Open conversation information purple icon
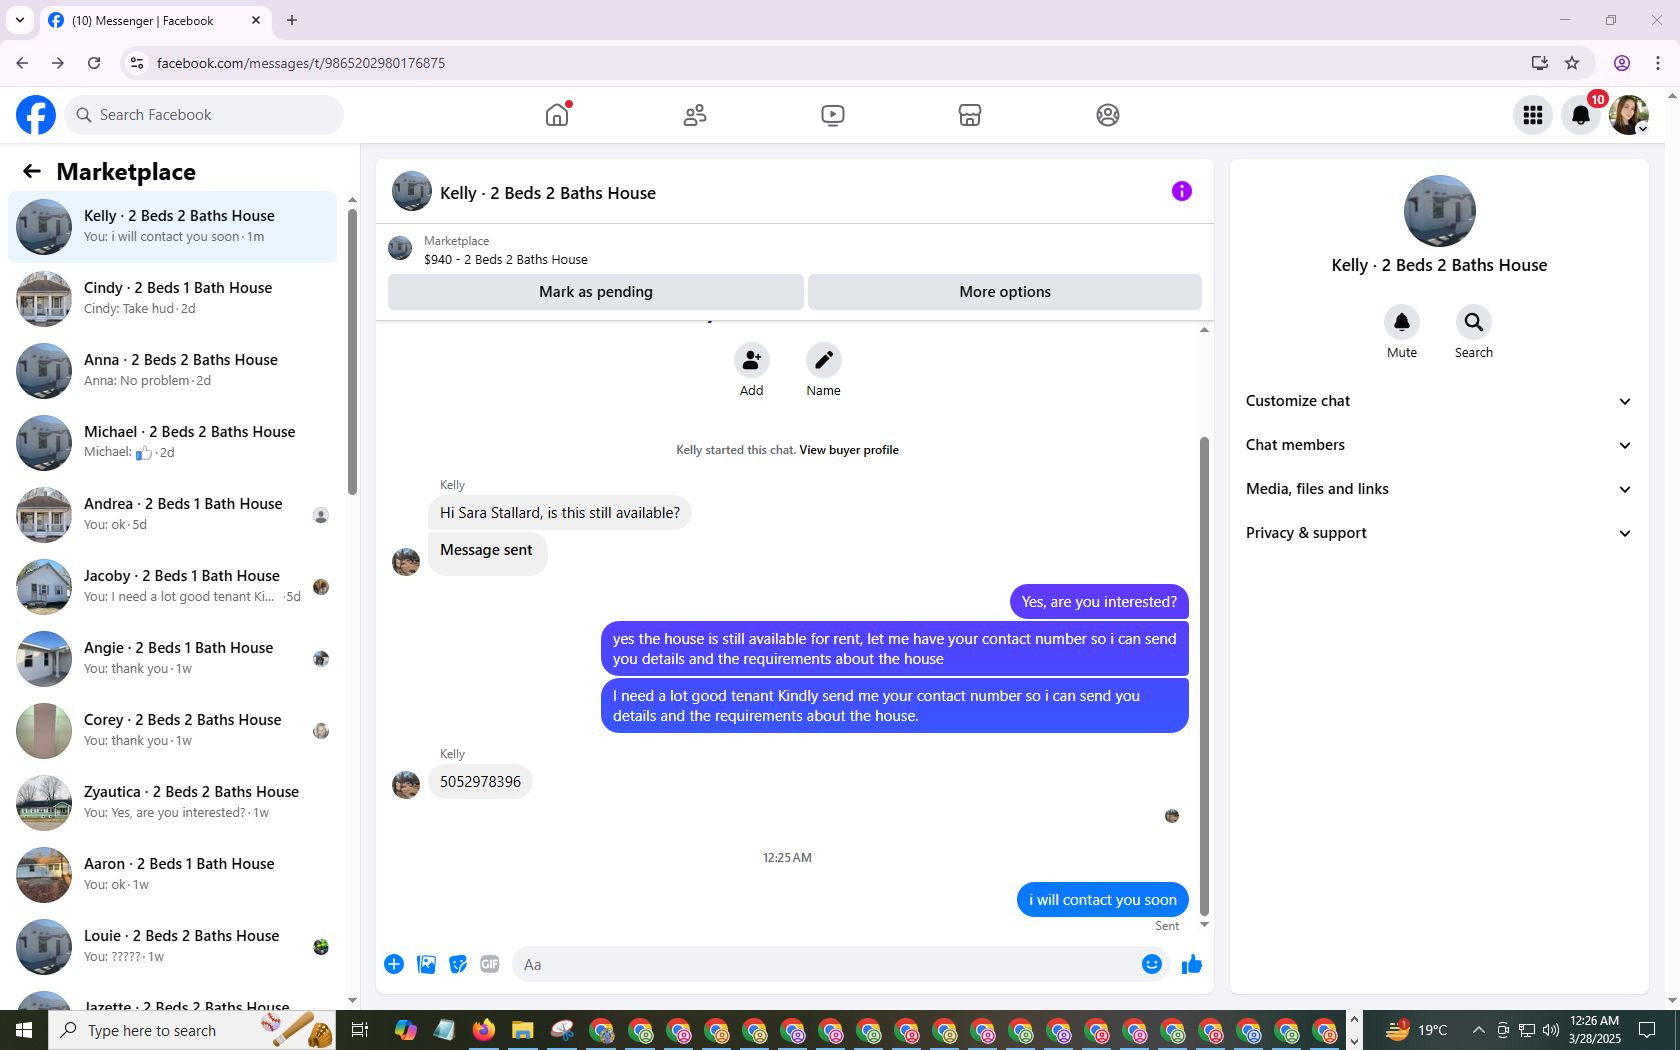1680x1050 pixels. [x=1182, y=191]
